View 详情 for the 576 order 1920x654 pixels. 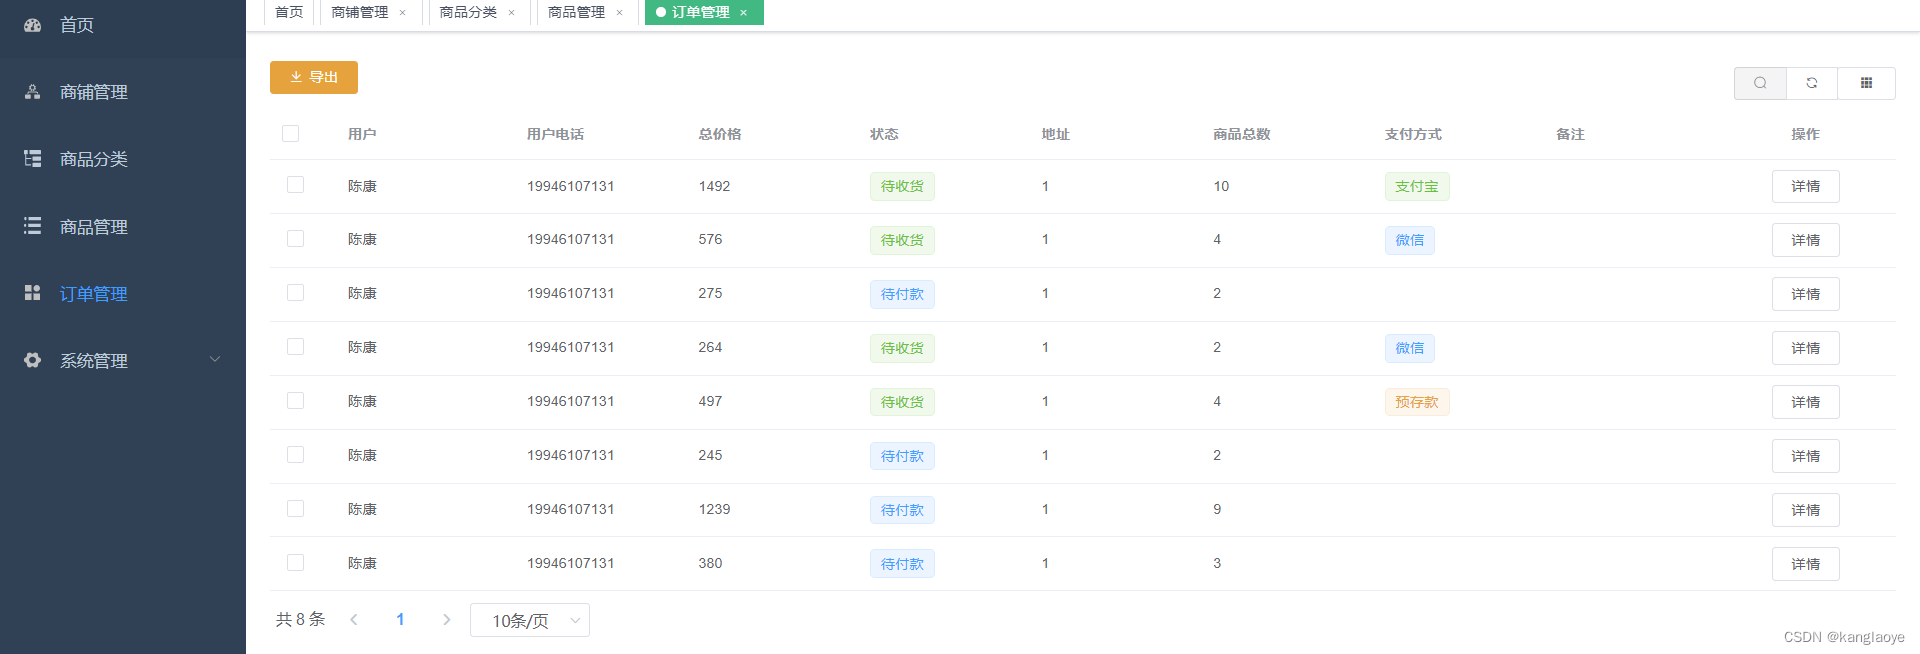[x=1806, y=240]
